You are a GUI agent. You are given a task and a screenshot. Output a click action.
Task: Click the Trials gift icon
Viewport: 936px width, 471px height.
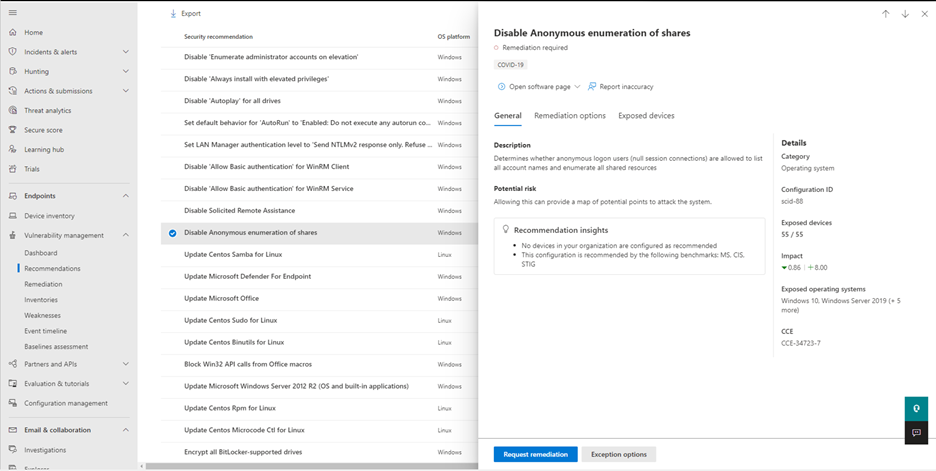click(13, 169)
